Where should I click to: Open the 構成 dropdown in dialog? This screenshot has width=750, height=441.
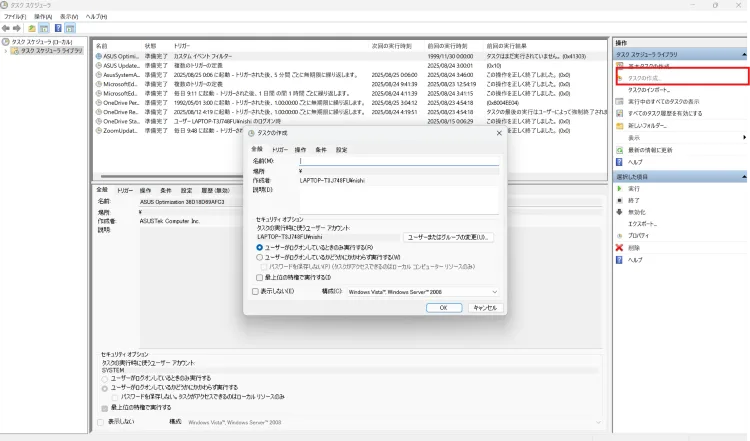[x=420, y=291]
